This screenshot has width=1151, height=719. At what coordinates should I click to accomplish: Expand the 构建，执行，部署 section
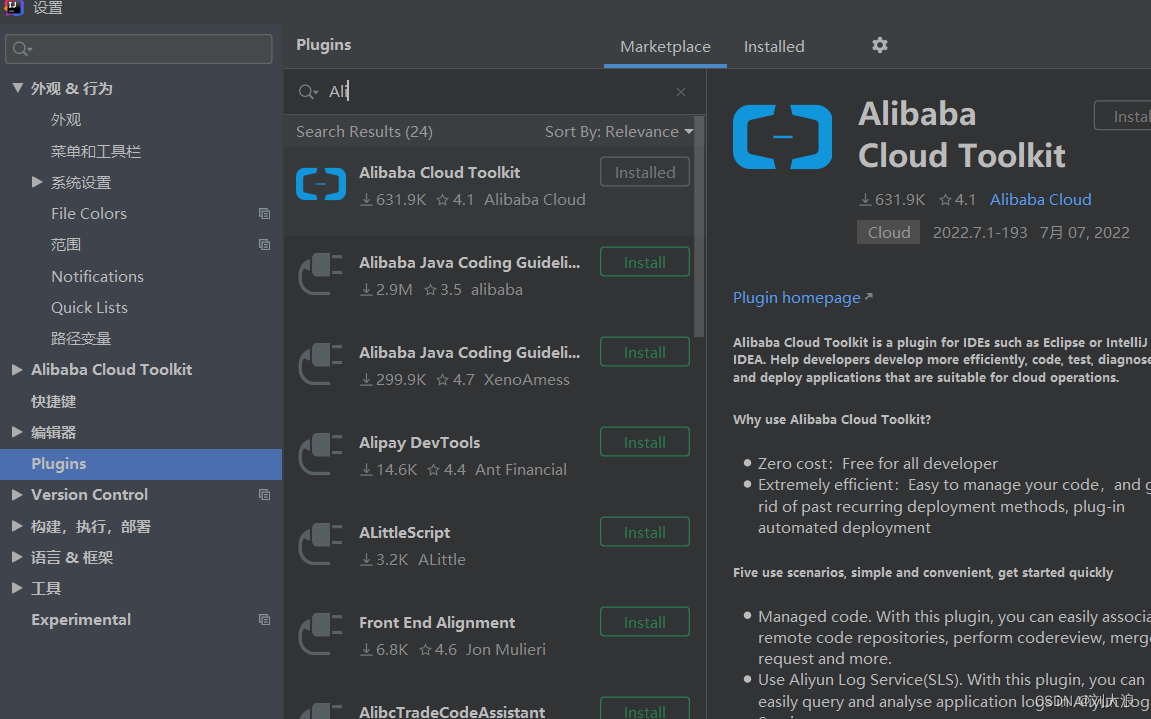pyautogui.click(x=17, y=526)
